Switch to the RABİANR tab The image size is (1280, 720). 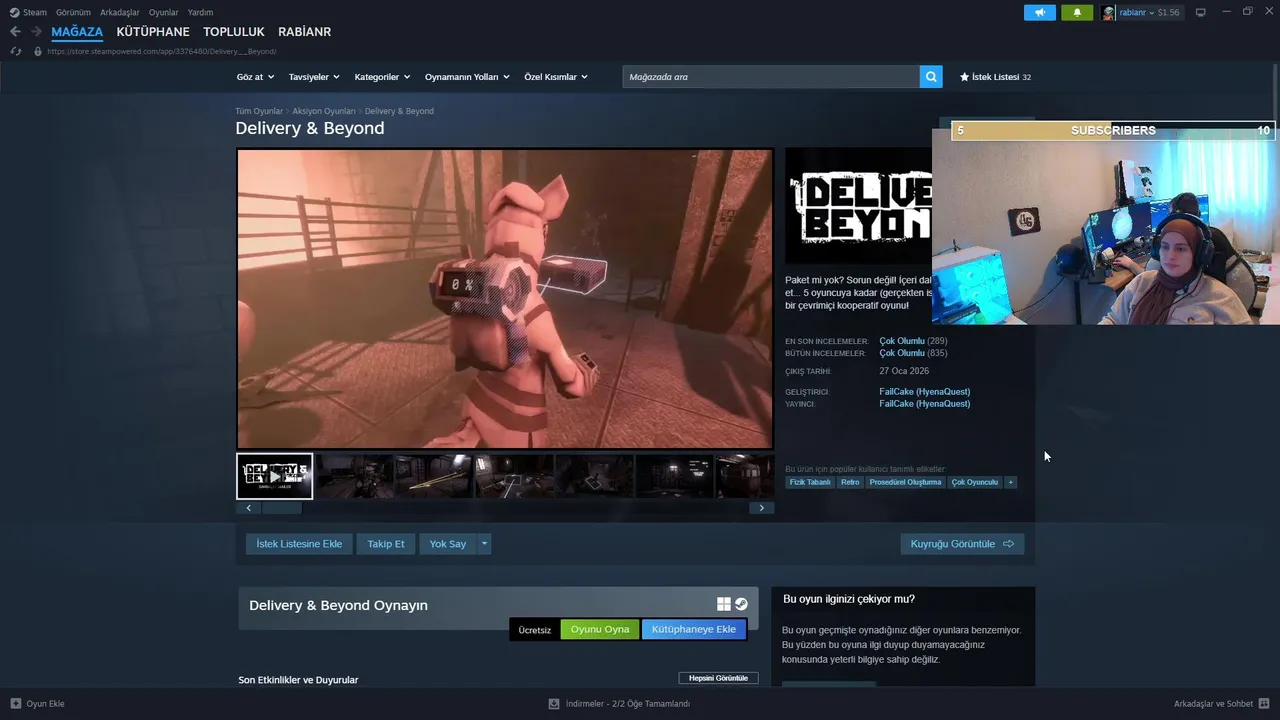click(305, 32)
